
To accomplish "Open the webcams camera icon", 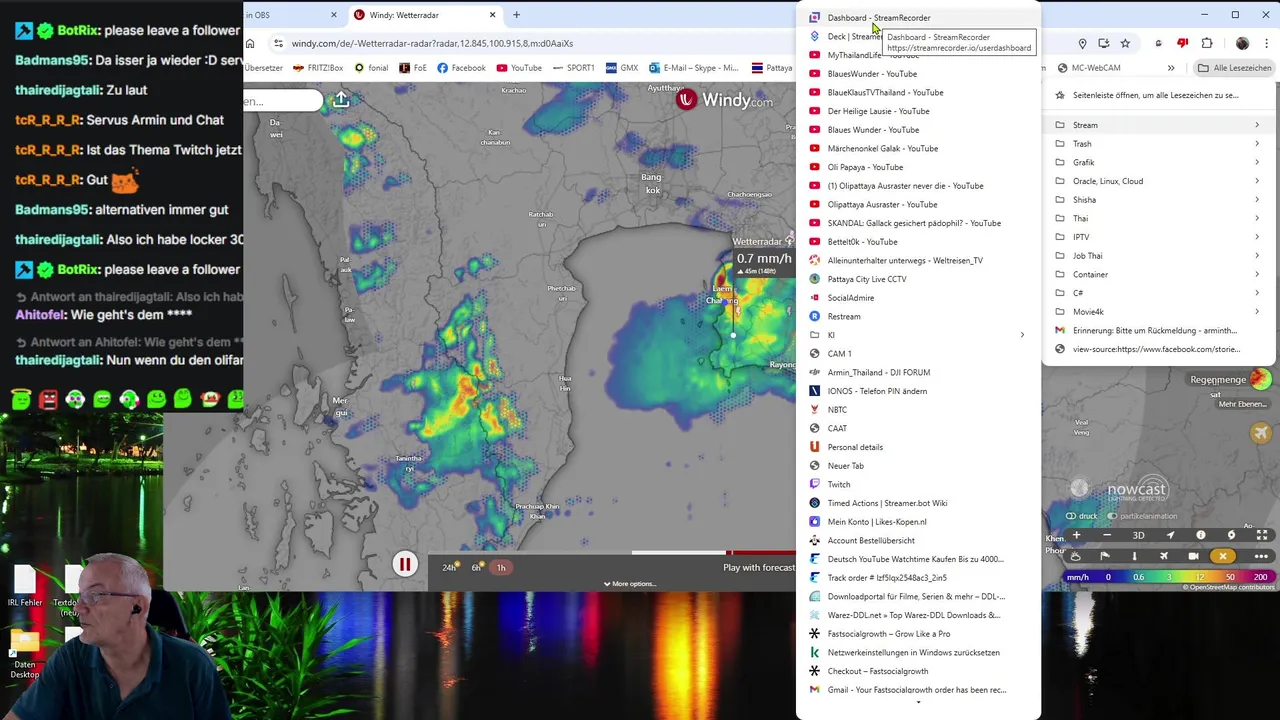I will click(x=1194, y=556).
